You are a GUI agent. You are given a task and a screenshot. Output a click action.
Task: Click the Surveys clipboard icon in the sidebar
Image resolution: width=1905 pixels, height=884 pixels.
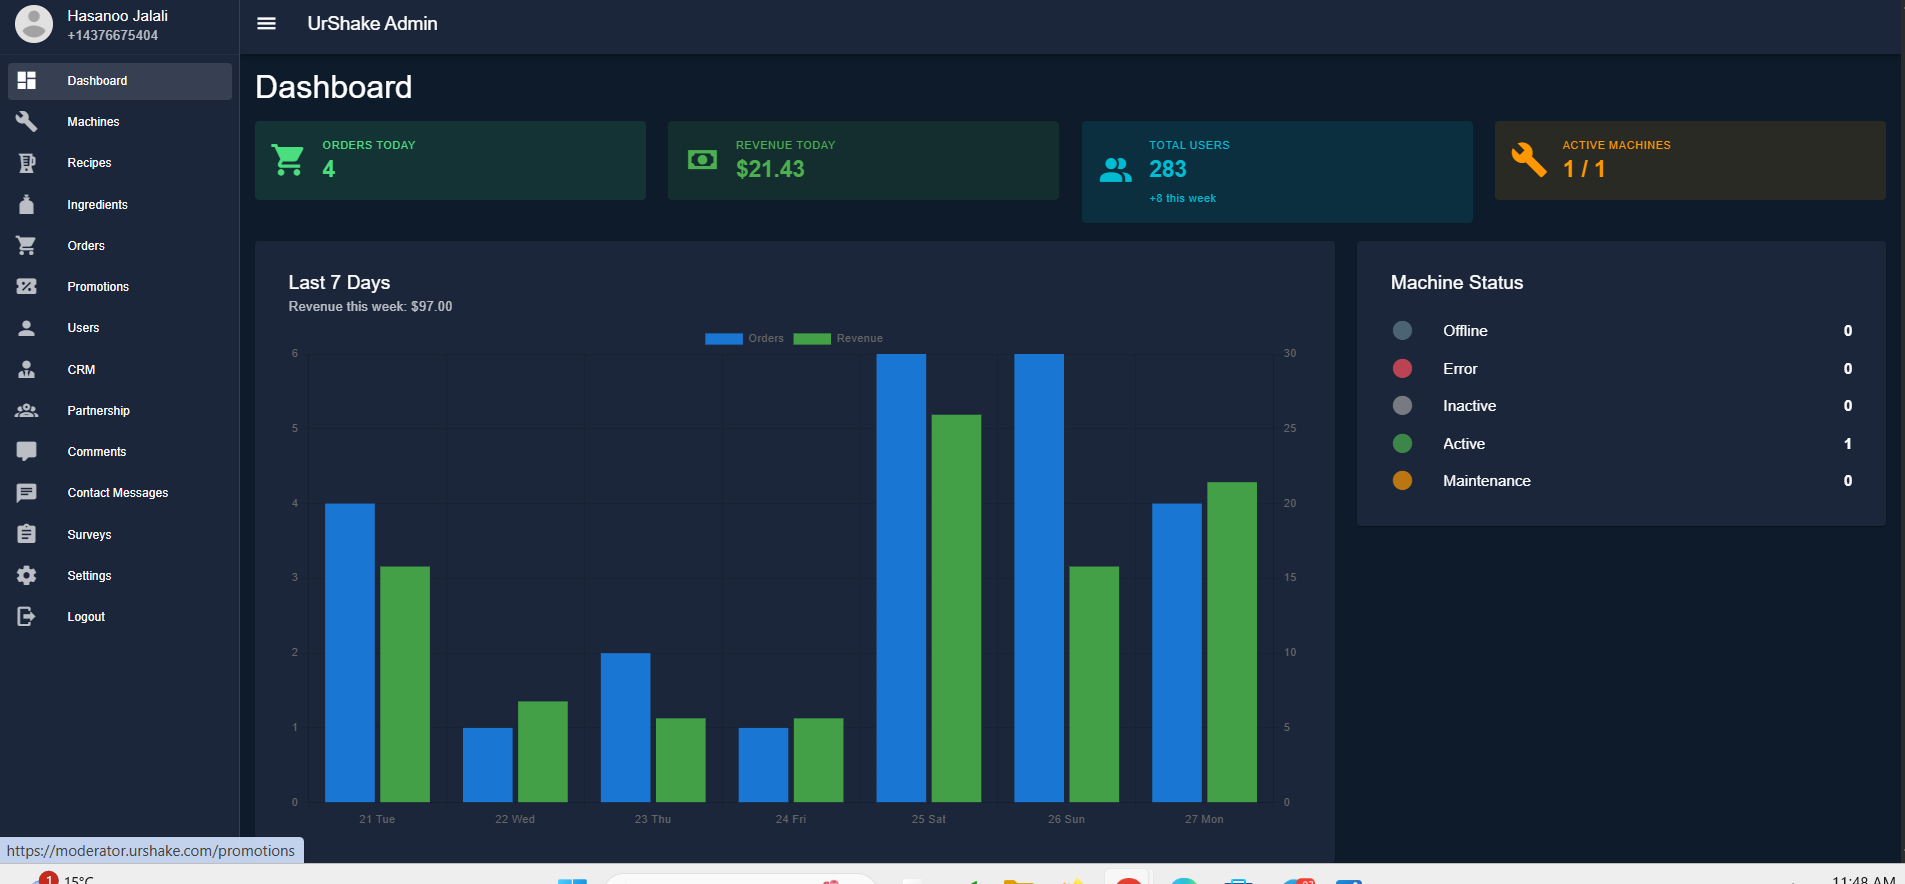[x=27, y=534]
